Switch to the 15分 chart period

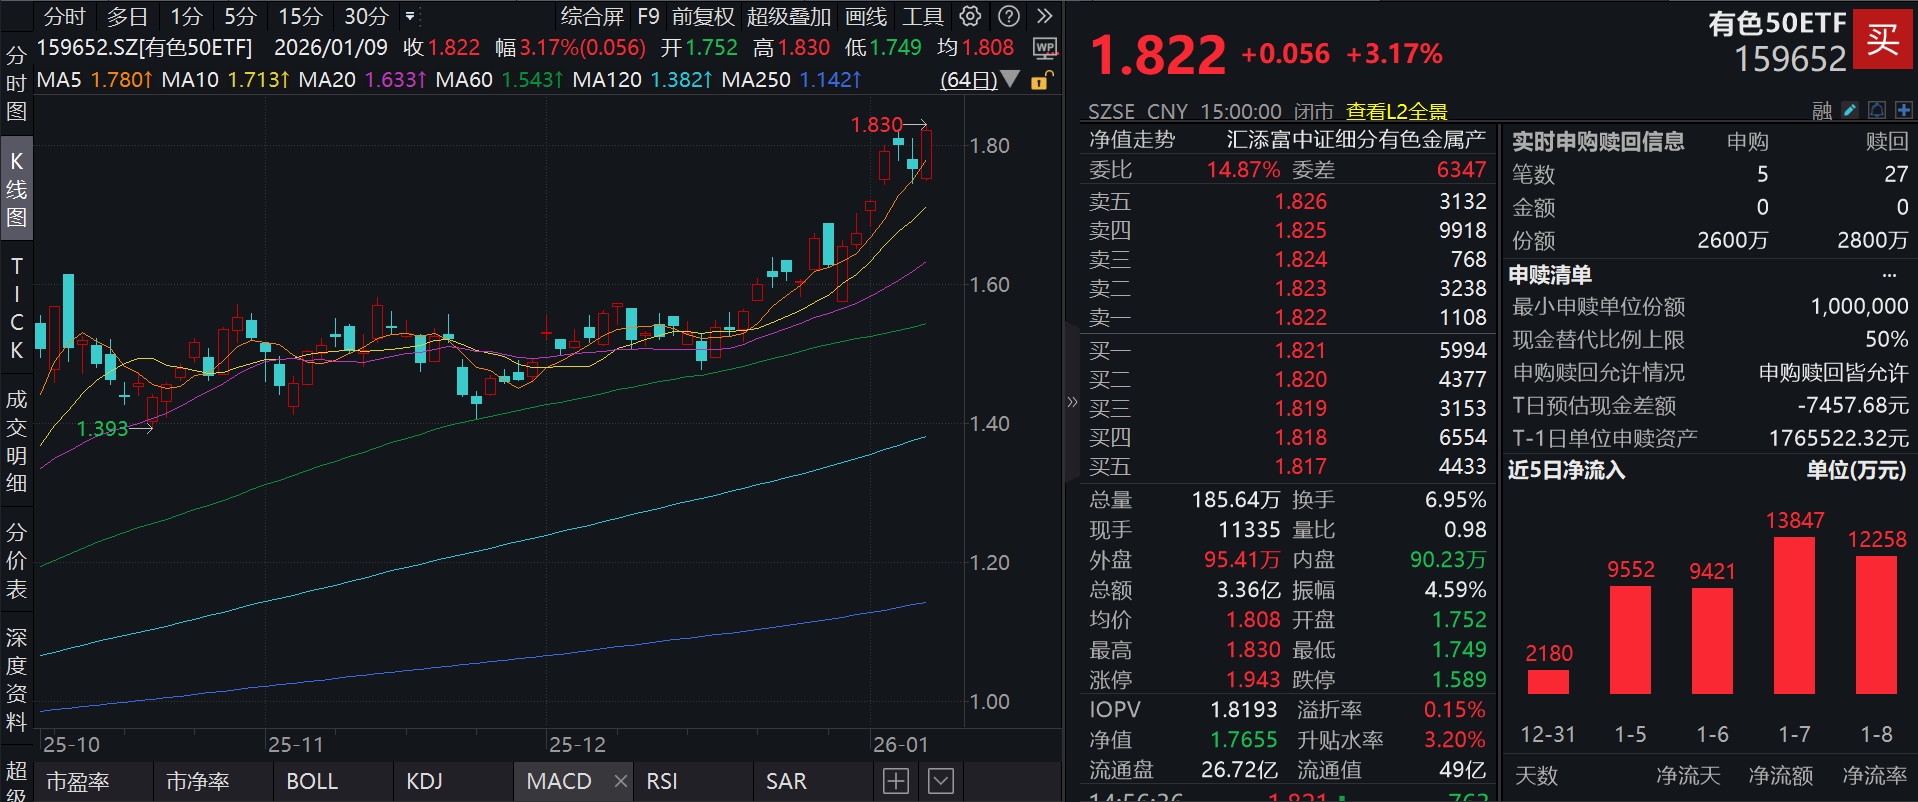point(300,16)
